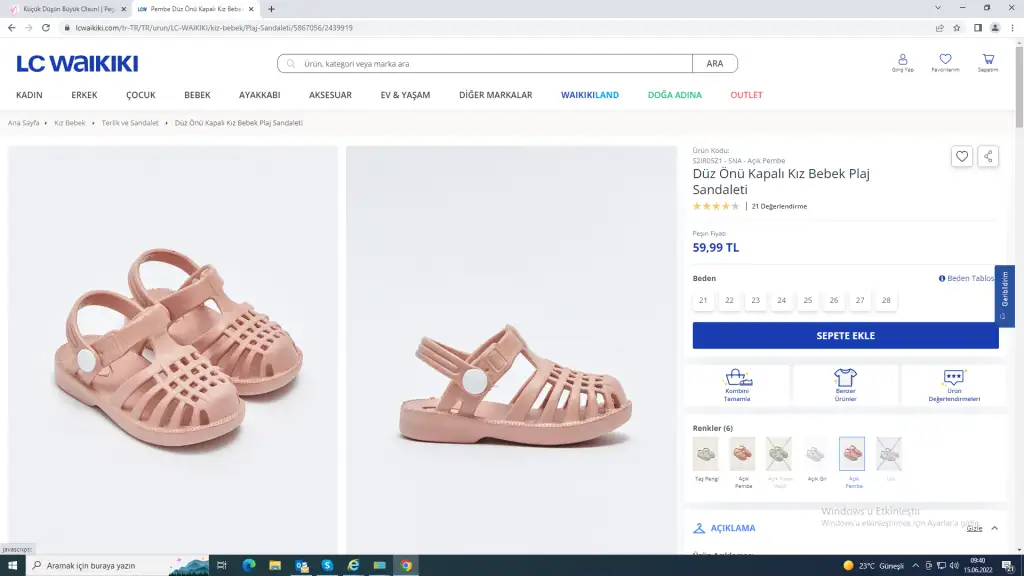
Task: Click the share icon beside product title
Action: pos(988,157)
